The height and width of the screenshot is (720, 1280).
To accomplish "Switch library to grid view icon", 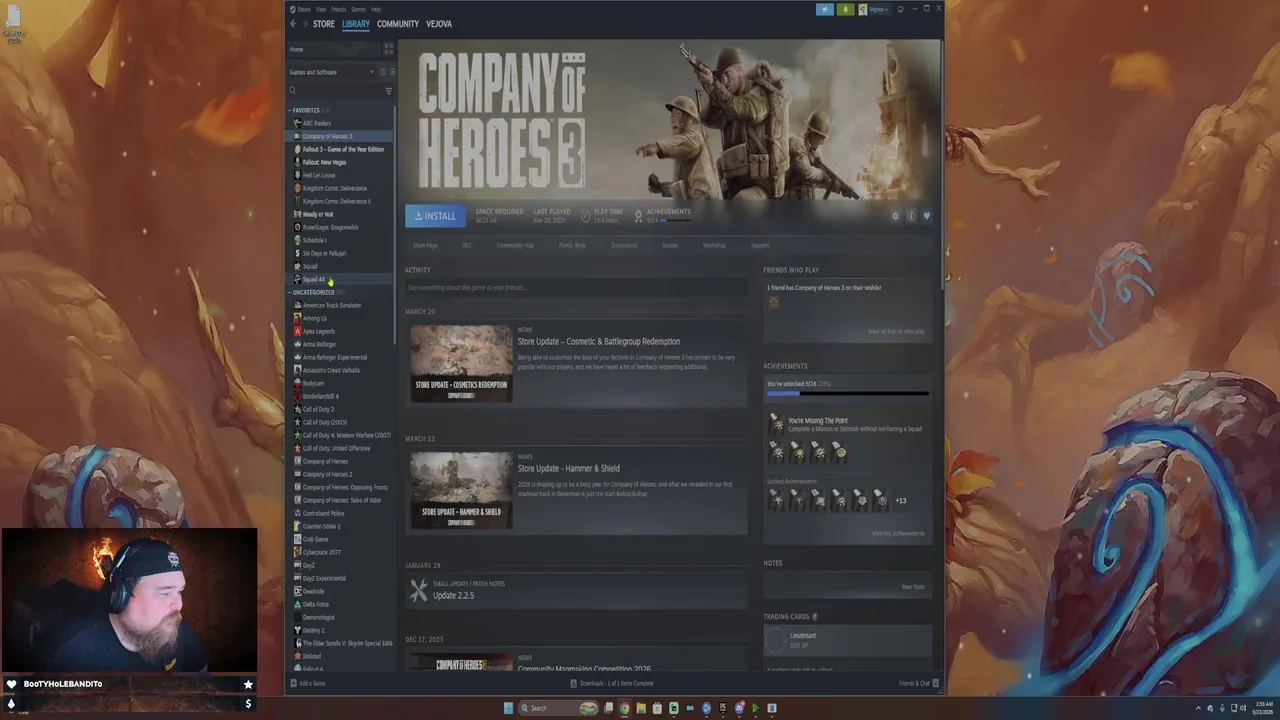I will coord(388,49).
